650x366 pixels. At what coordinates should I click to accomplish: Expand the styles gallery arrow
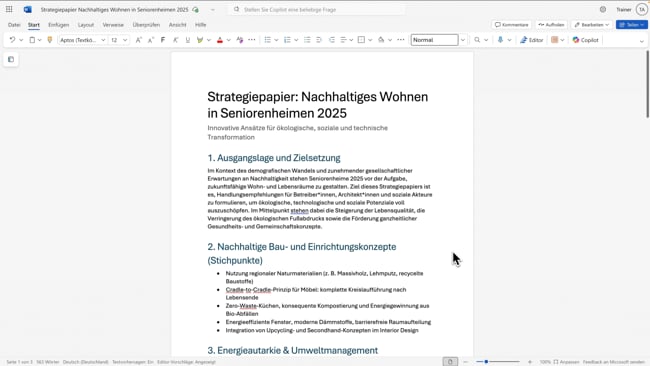pyautogui.click(x=463, y=40)
